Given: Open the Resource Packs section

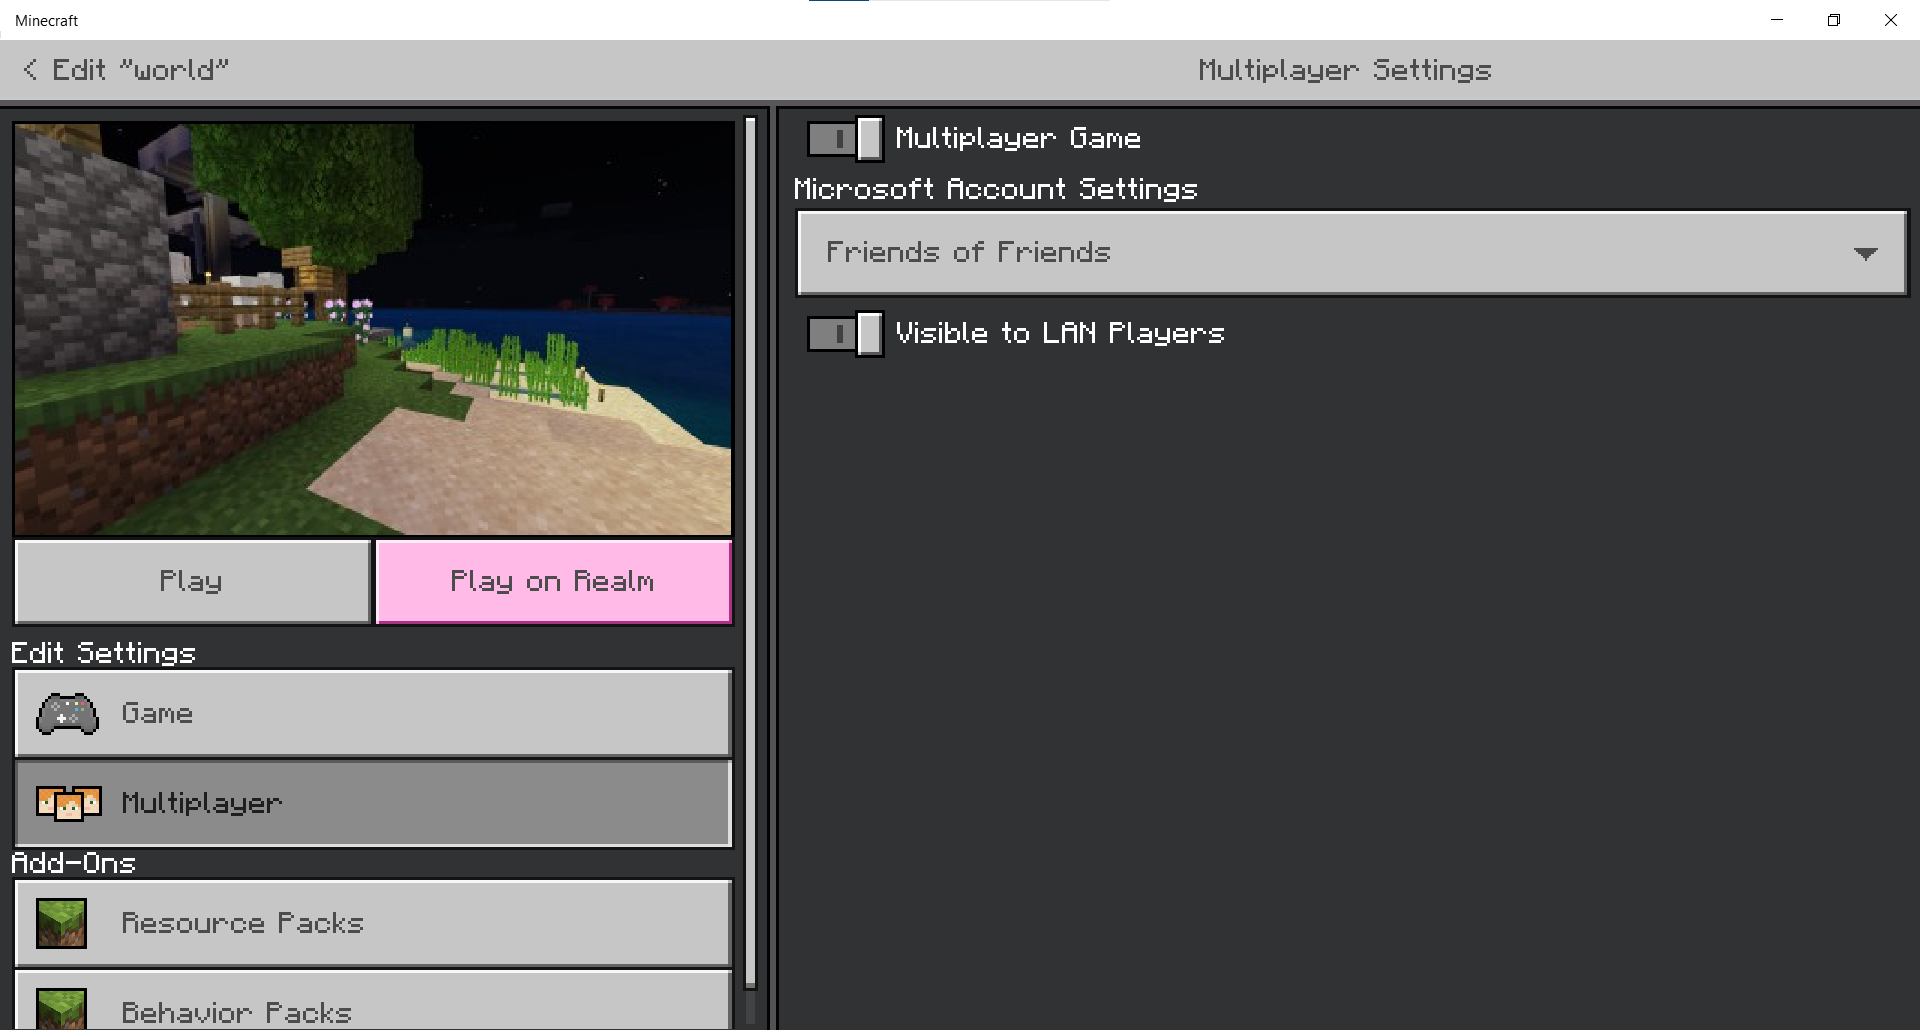Looking at the screenshot, I should click(373, 923).
